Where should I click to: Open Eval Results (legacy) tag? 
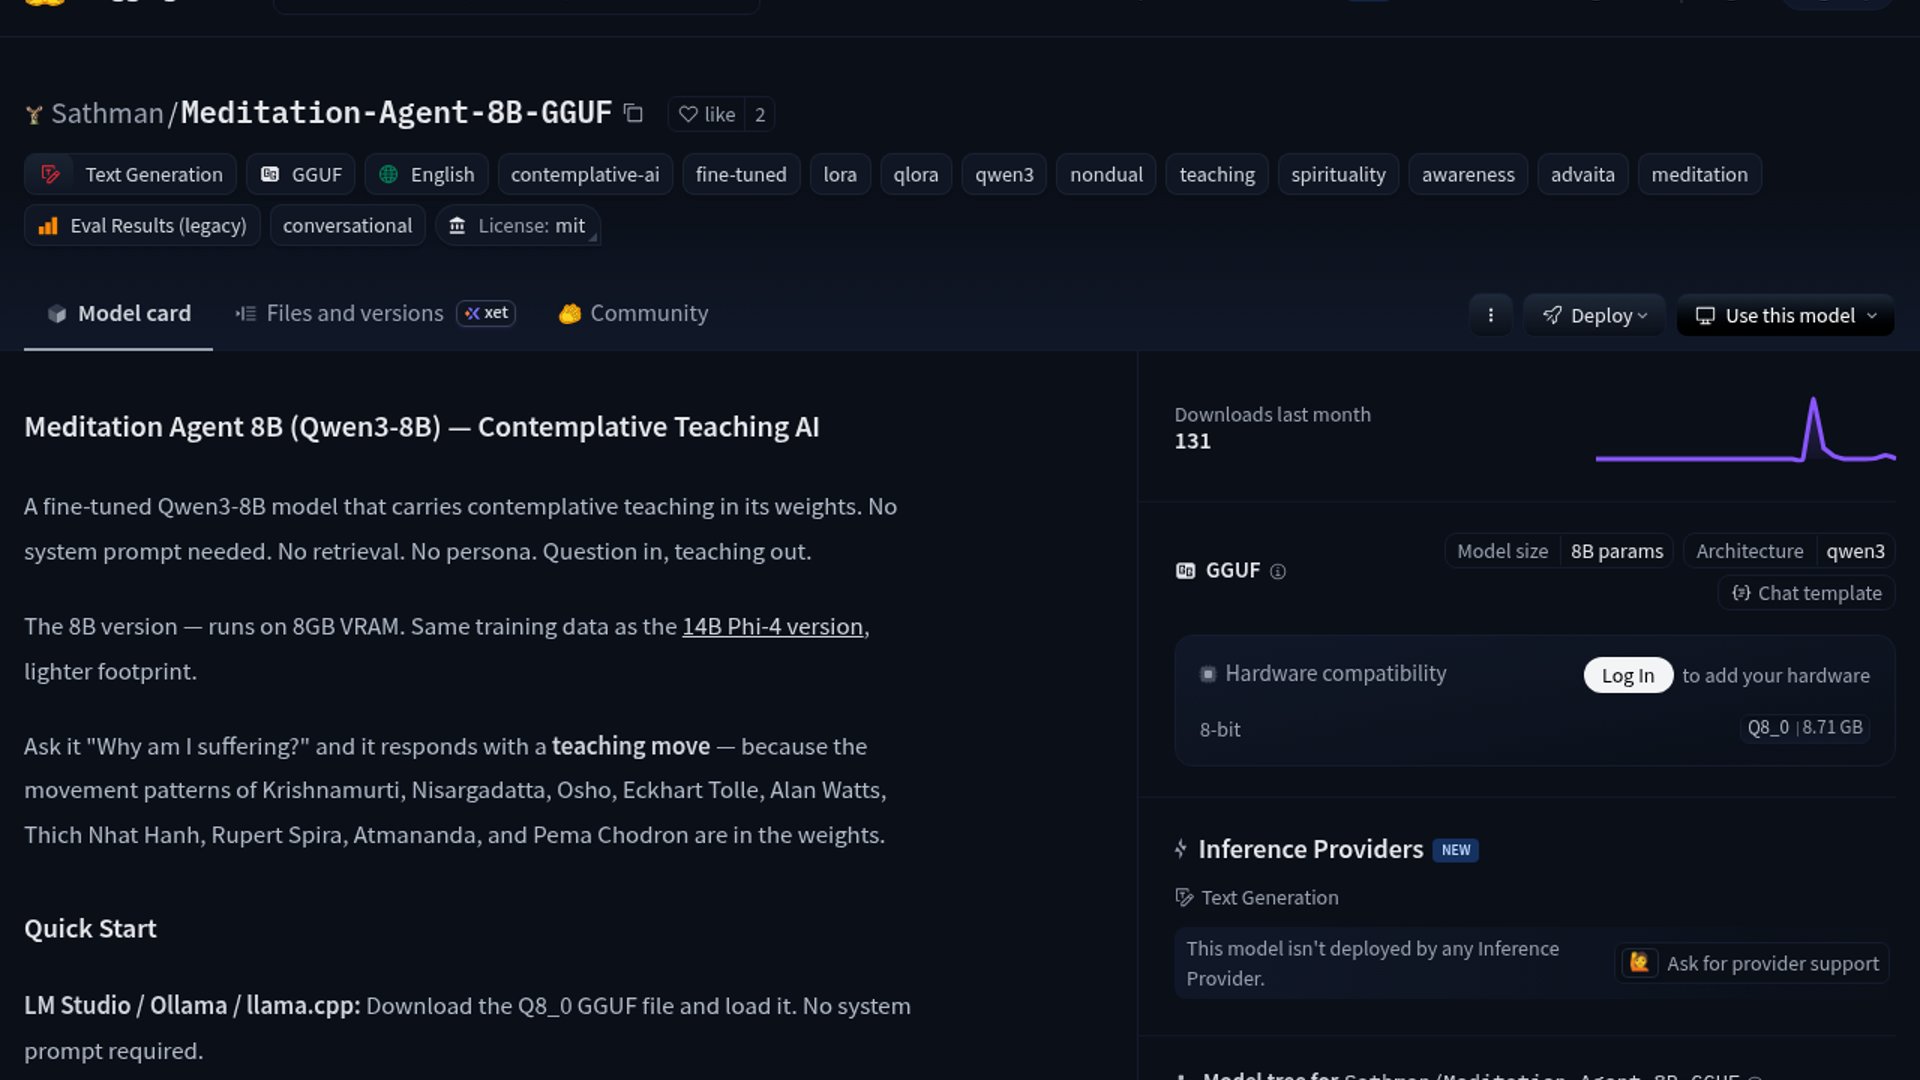tap(142, 226)
